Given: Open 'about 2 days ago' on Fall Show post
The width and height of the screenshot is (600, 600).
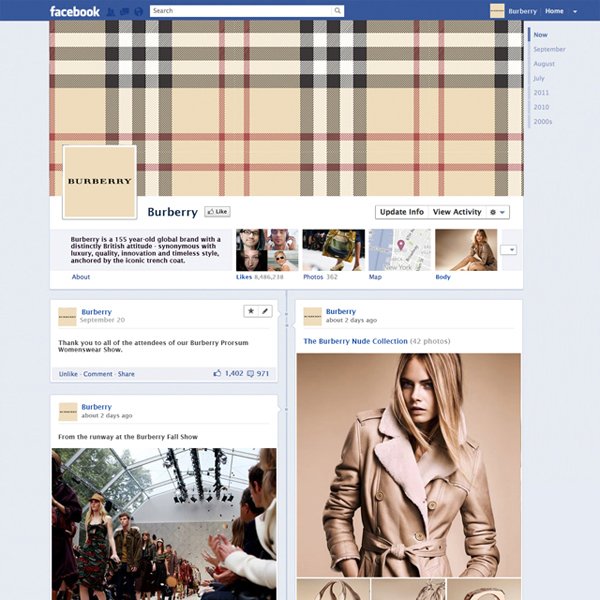Looking at the screenshot, I should click(107, 416).
